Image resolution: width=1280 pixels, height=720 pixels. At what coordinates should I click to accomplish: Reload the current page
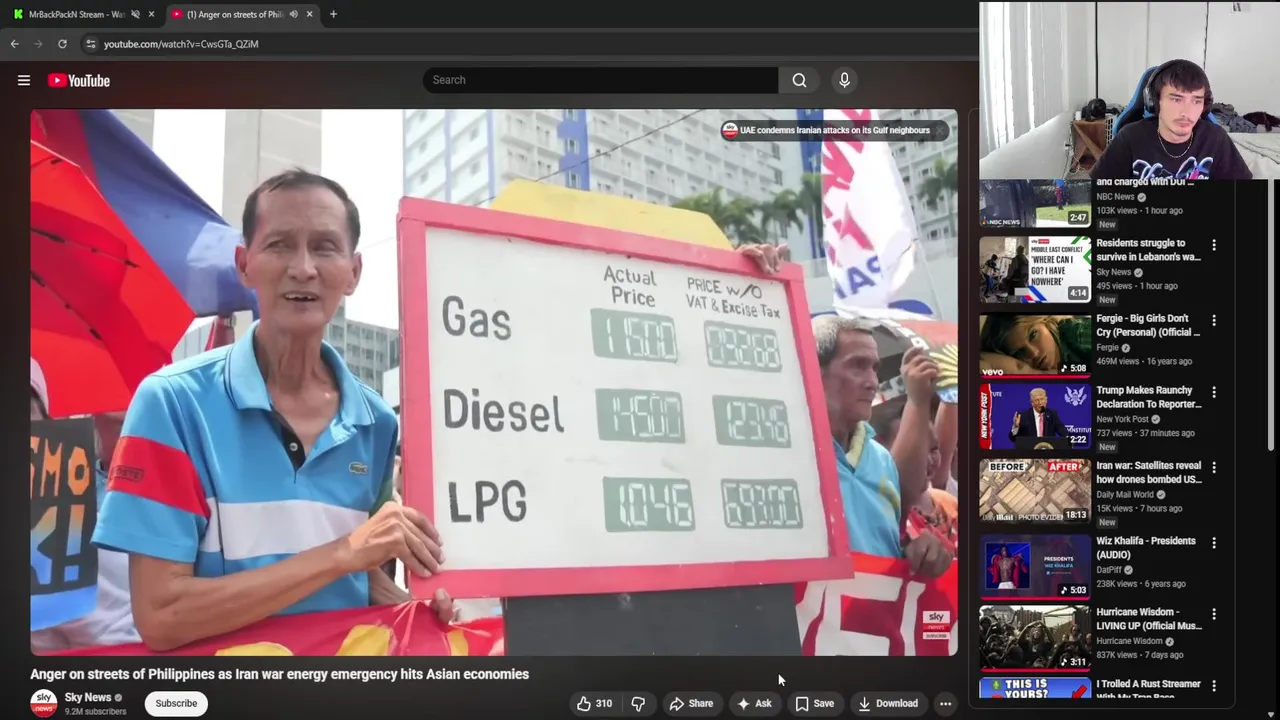[62, 44]
